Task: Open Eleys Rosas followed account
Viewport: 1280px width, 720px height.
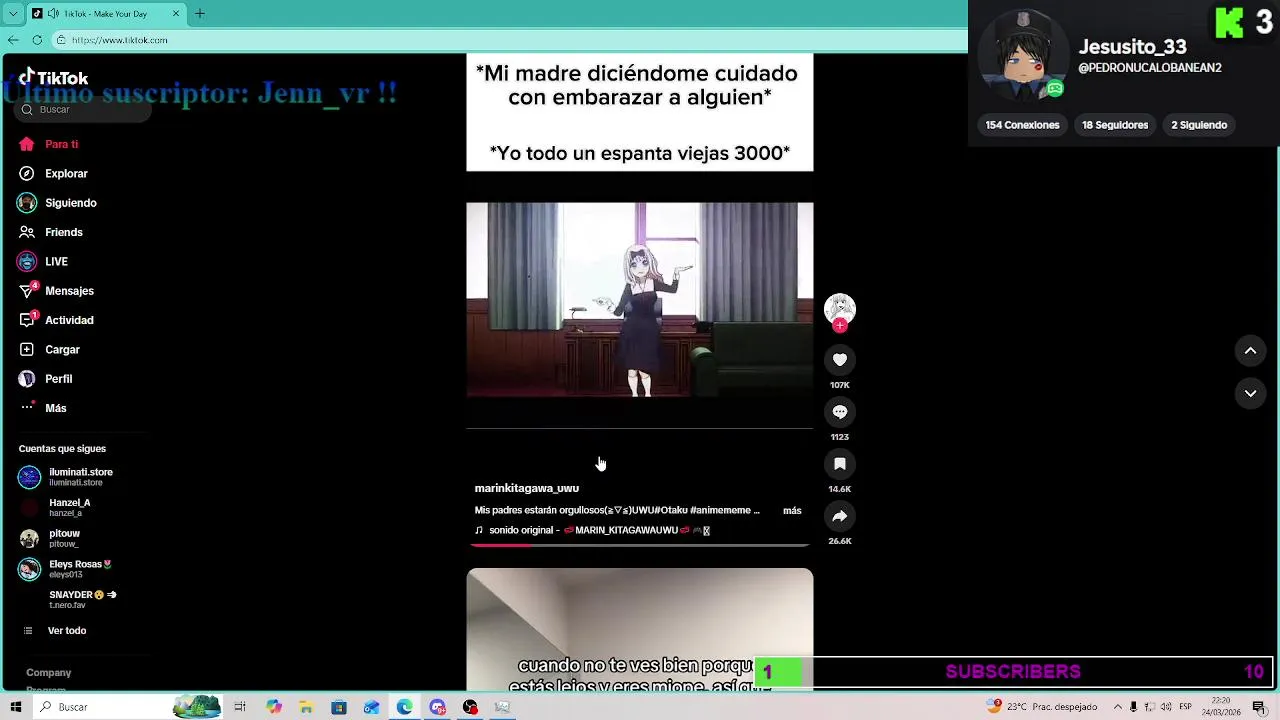Action: click(x=66, y=569)
